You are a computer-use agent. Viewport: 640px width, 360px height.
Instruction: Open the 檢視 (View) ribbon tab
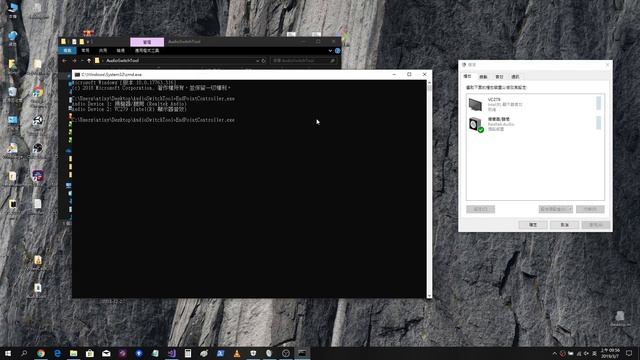[120, 51]
